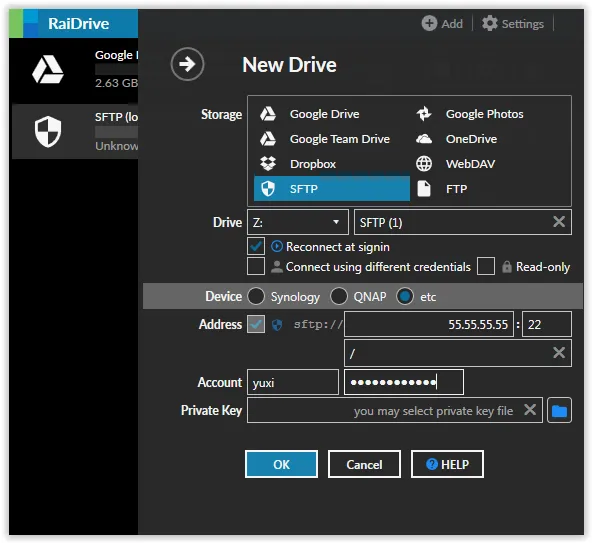Click the Private Key file field

tap(395, 410)
